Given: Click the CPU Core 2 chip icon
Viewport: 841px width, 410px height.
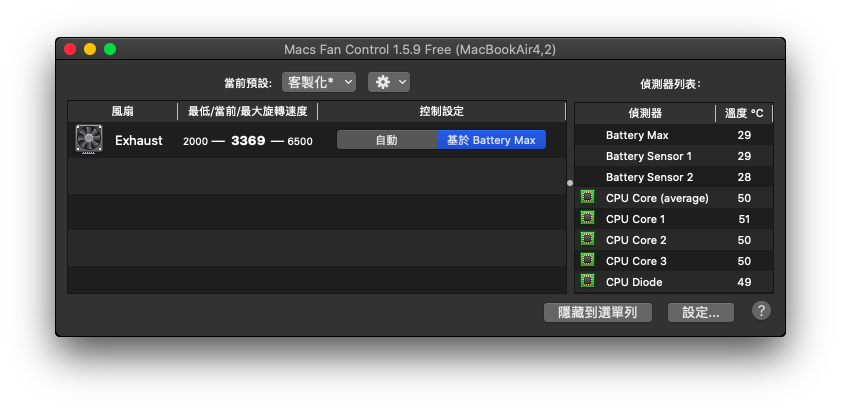Looking at the screenshot, I should click(x=587, y=240).
